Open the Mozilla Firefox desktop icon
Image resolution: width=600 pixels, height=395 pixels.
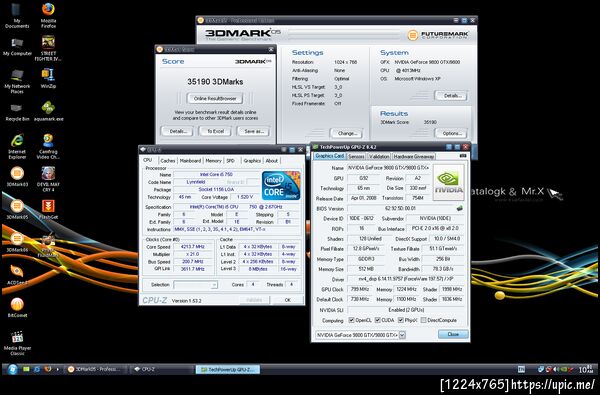click(x=48, y=15)
